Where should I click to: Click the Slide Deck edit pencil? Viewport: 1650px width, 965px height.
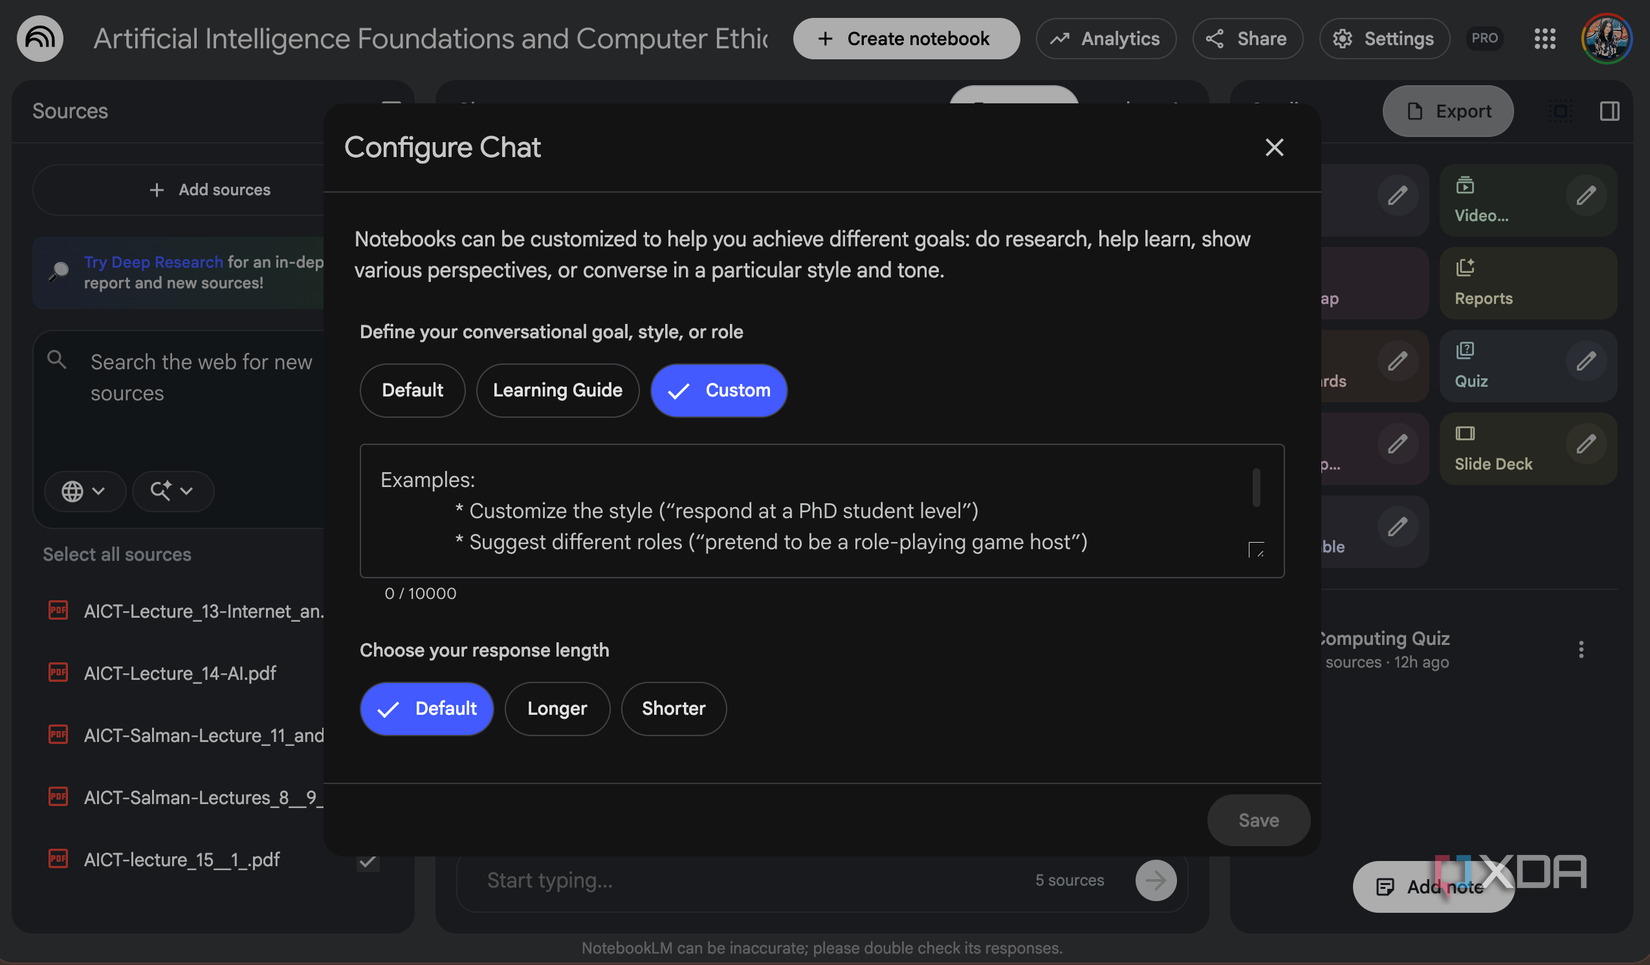click(1586, 444)
